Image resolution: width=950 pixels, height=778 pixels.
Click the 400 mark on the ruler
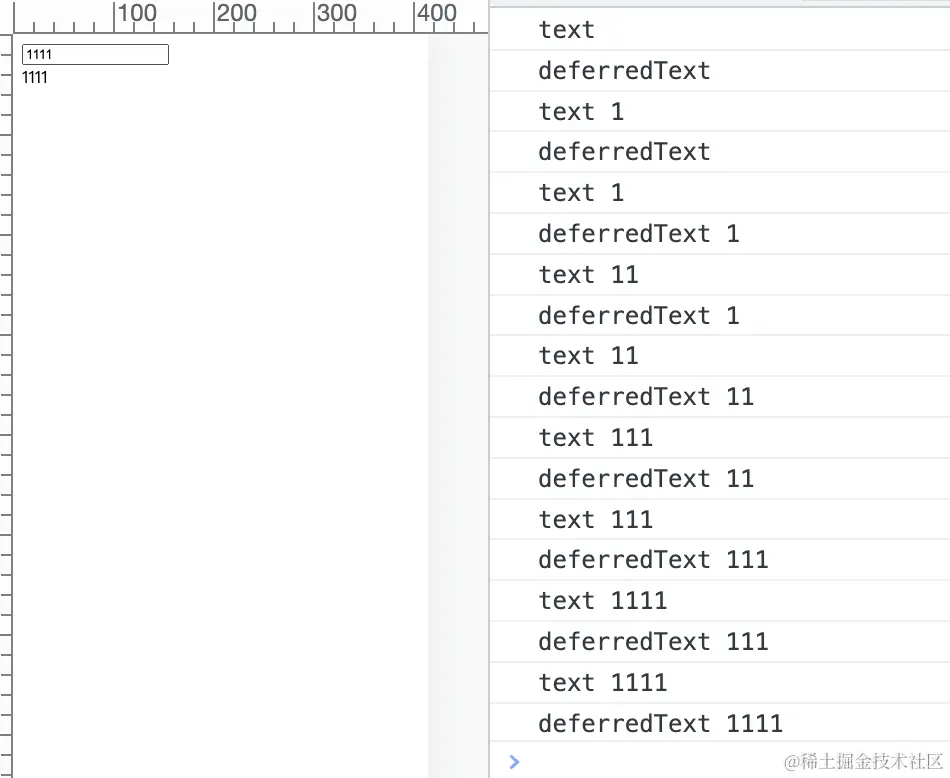point(436,14)
